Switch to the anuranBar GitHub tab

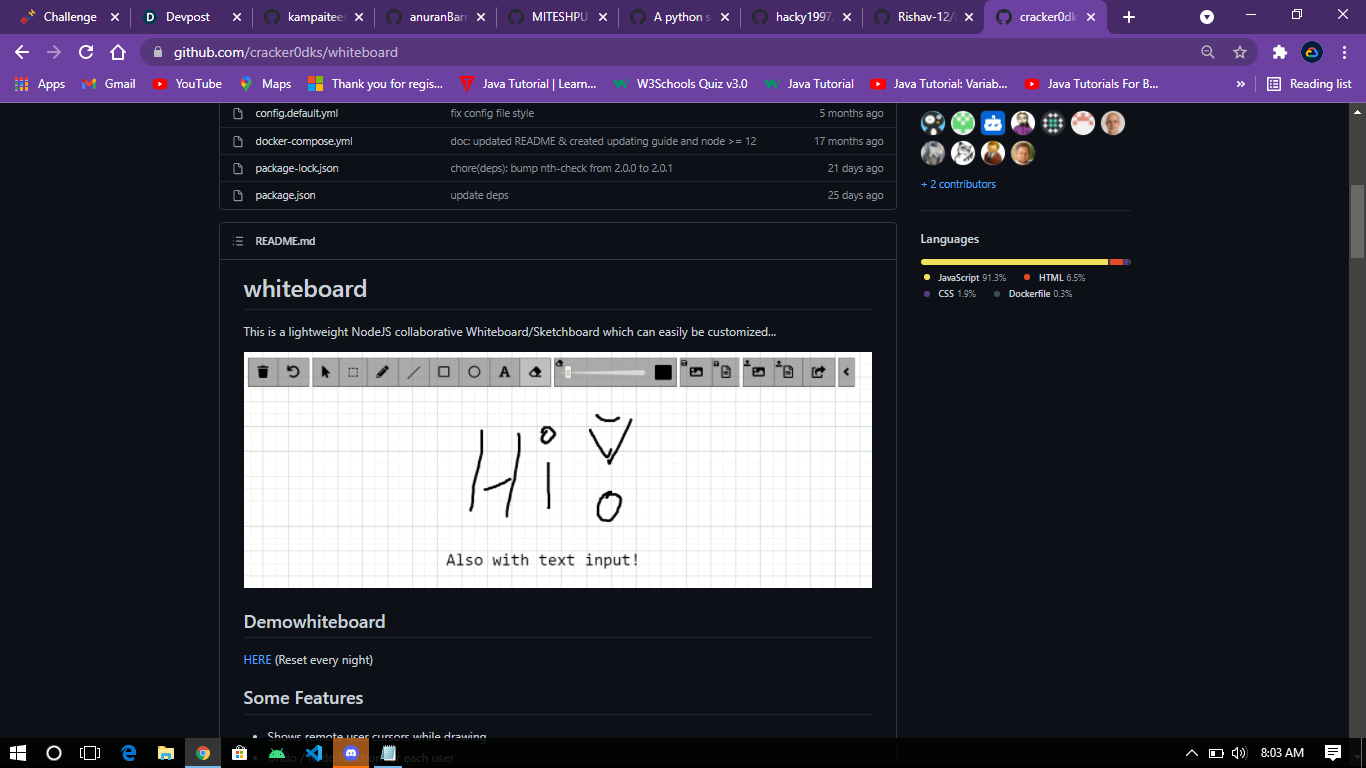(x=436, y=17)
